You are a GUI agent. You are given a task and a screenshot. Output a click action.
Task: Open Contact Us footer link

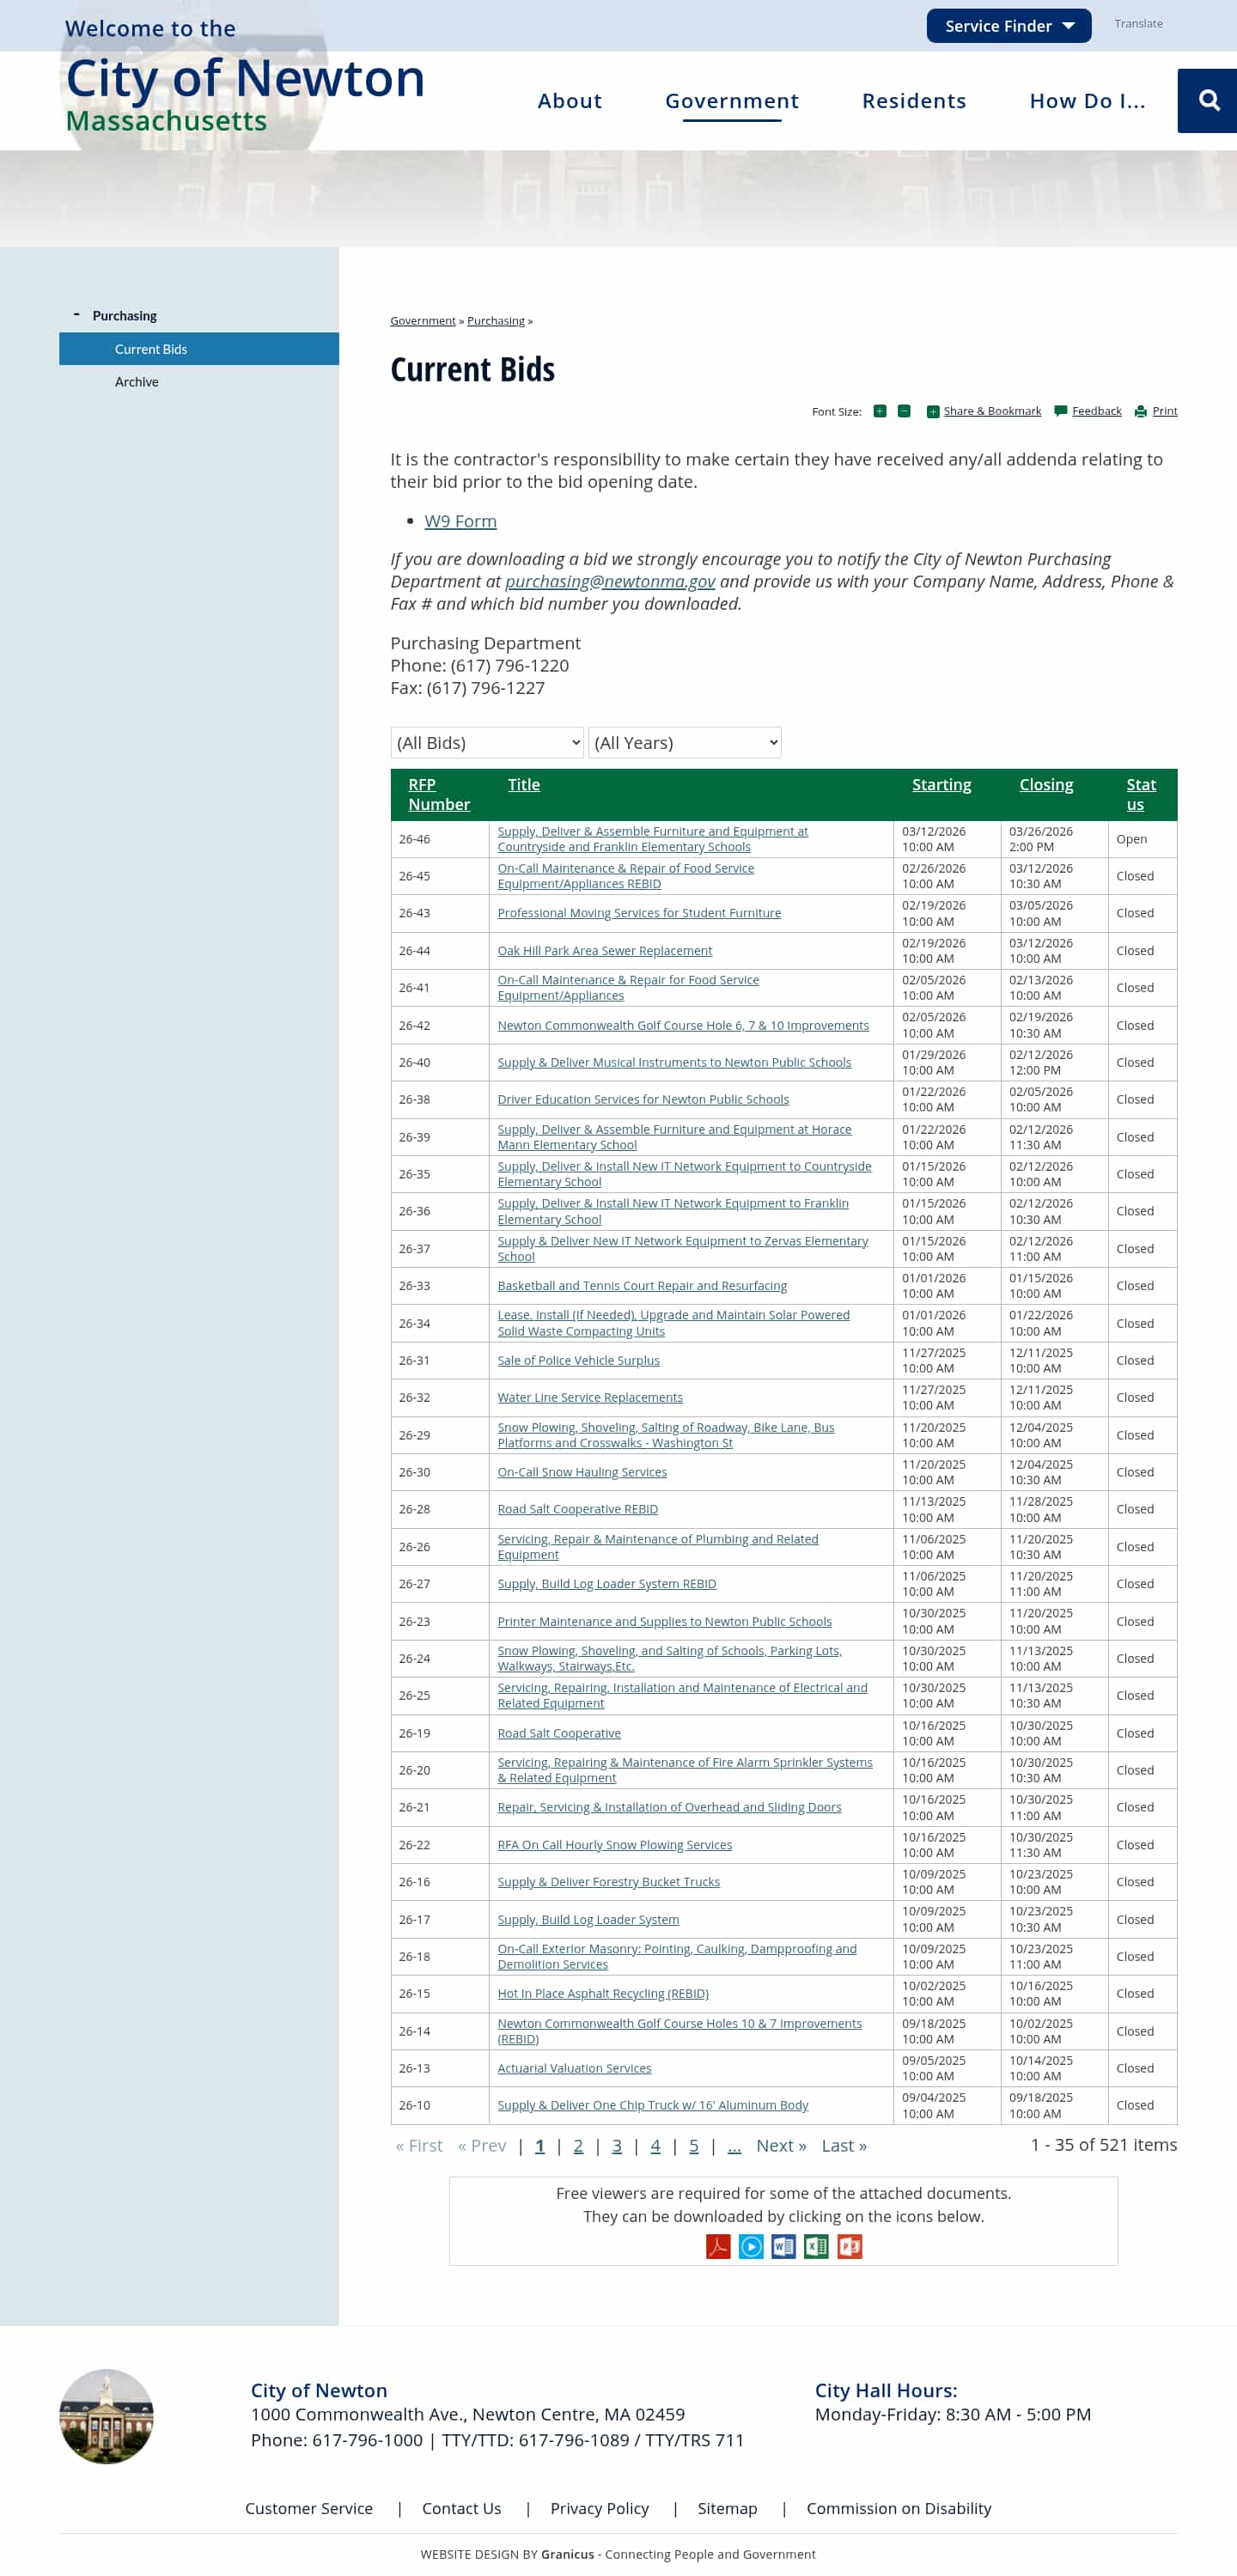(461, 2508)
